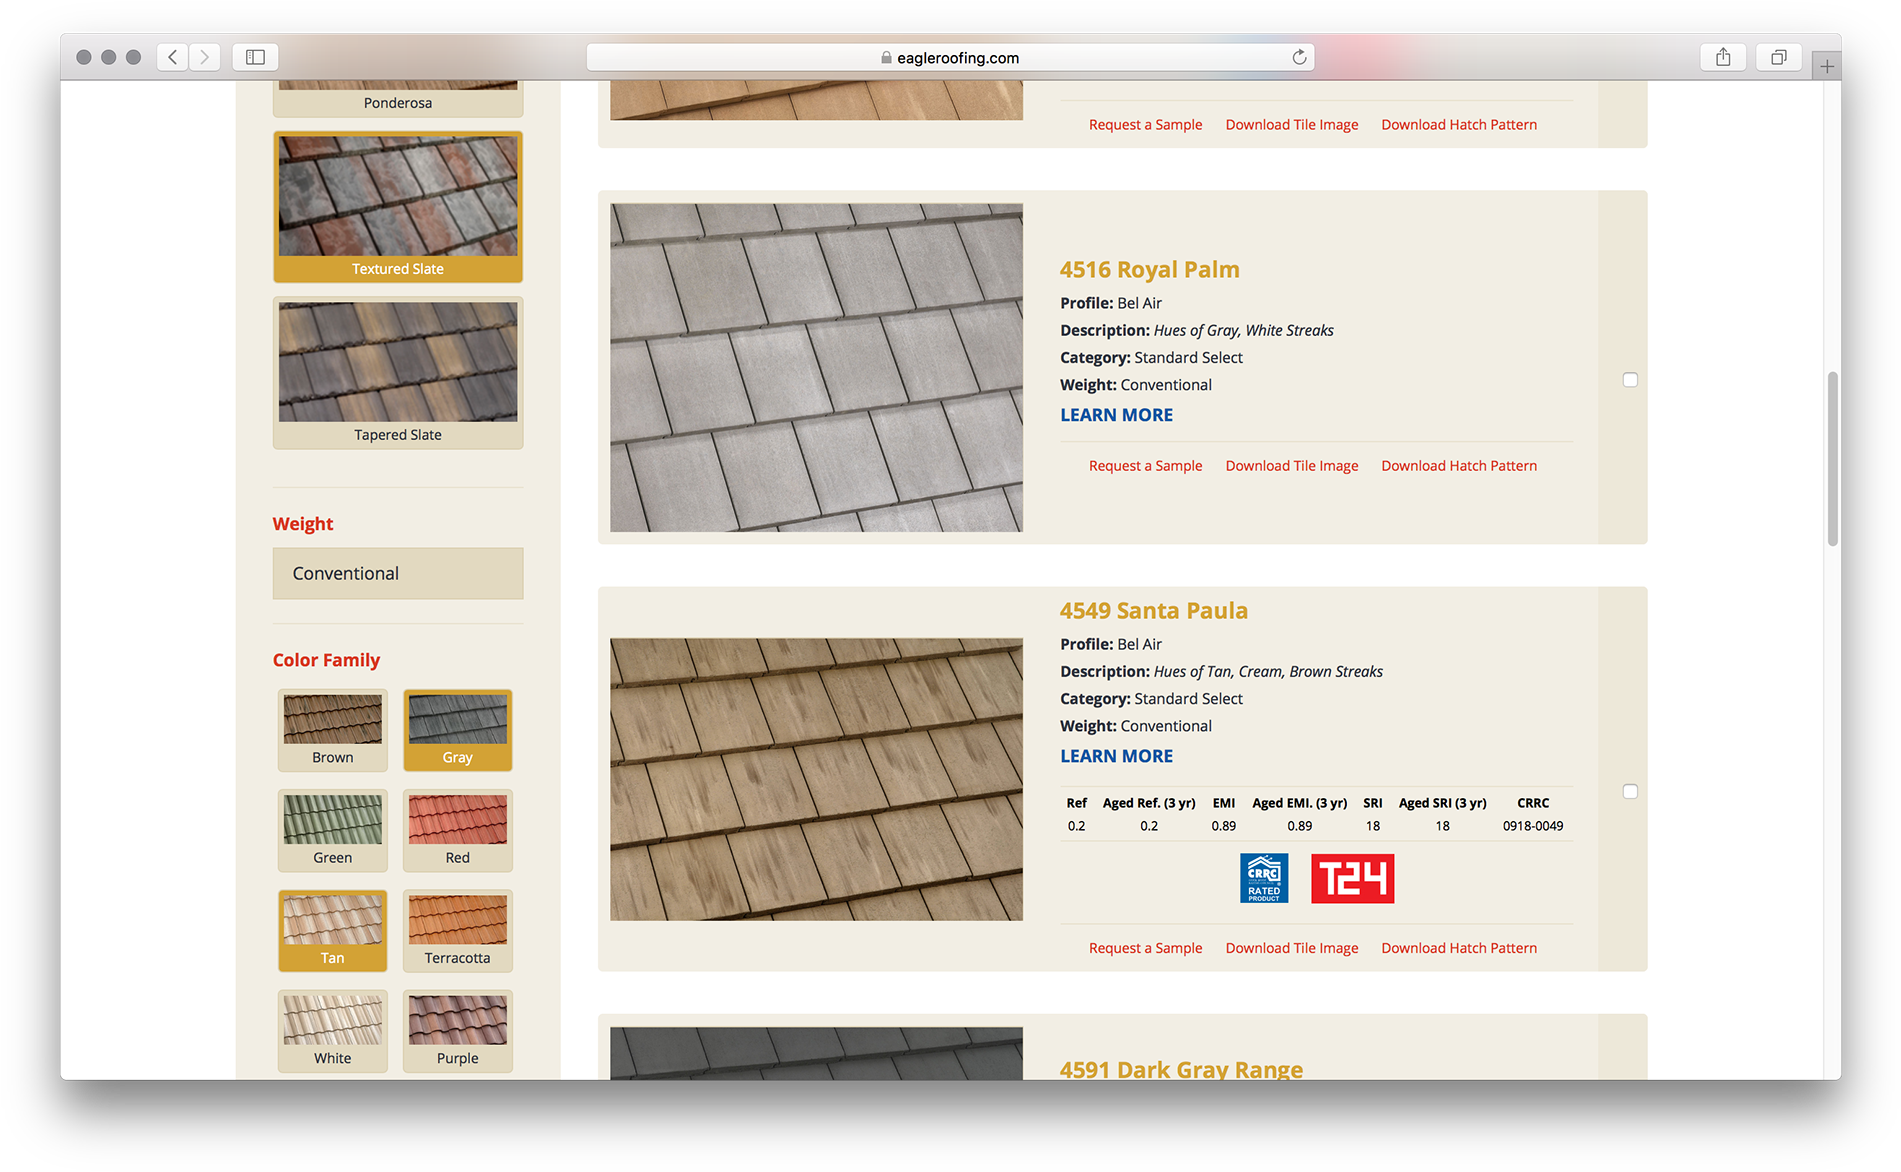This screenshot has height=1172, width=1901.
Task: Select the Green color family swatch
Action: 333,830
